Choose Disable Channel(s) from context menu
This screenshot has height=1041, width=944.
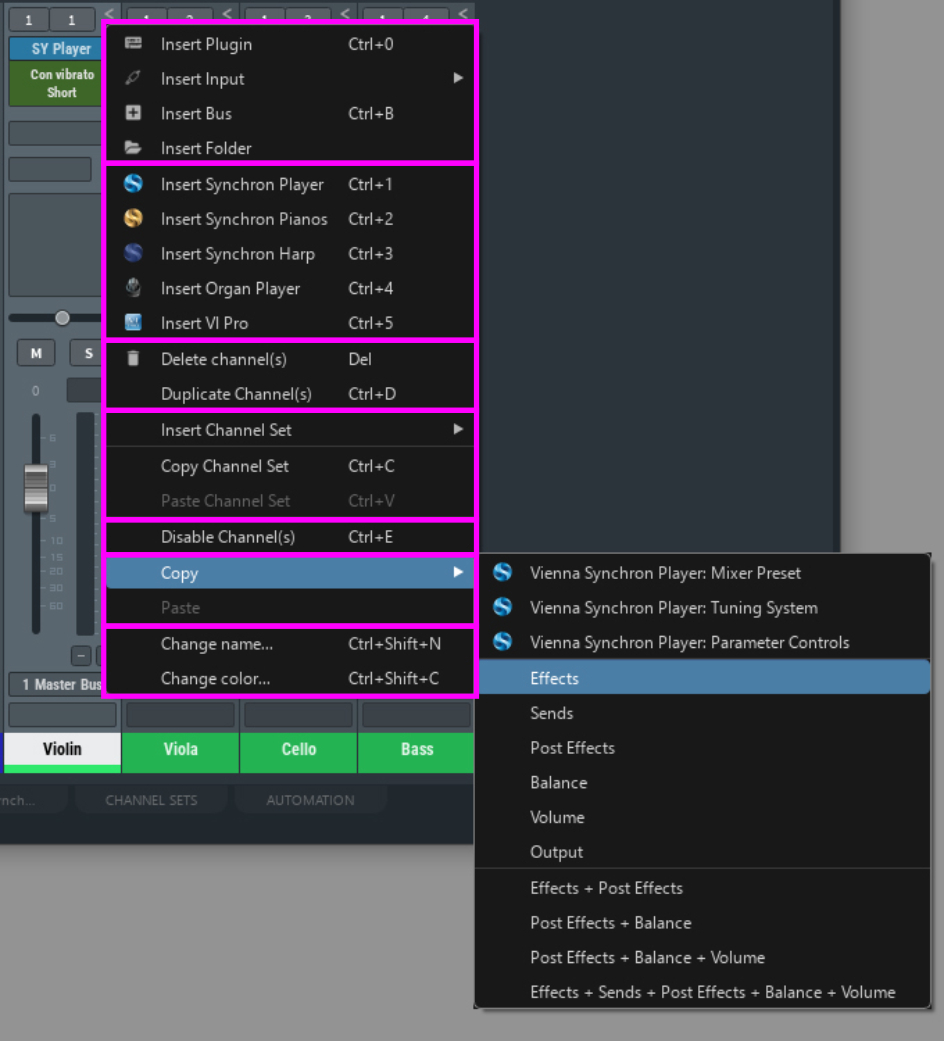(x=228, y=537)
